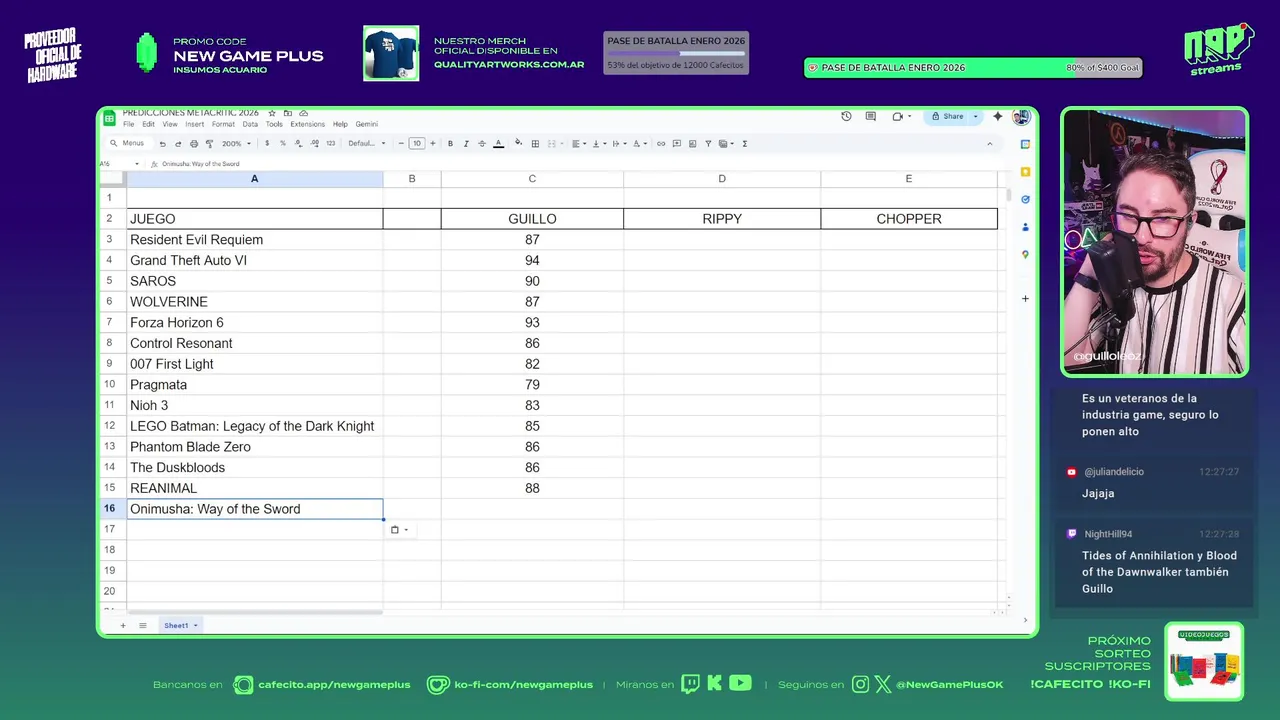Open the borders tool in the toolbar

[x=535, y=143]
